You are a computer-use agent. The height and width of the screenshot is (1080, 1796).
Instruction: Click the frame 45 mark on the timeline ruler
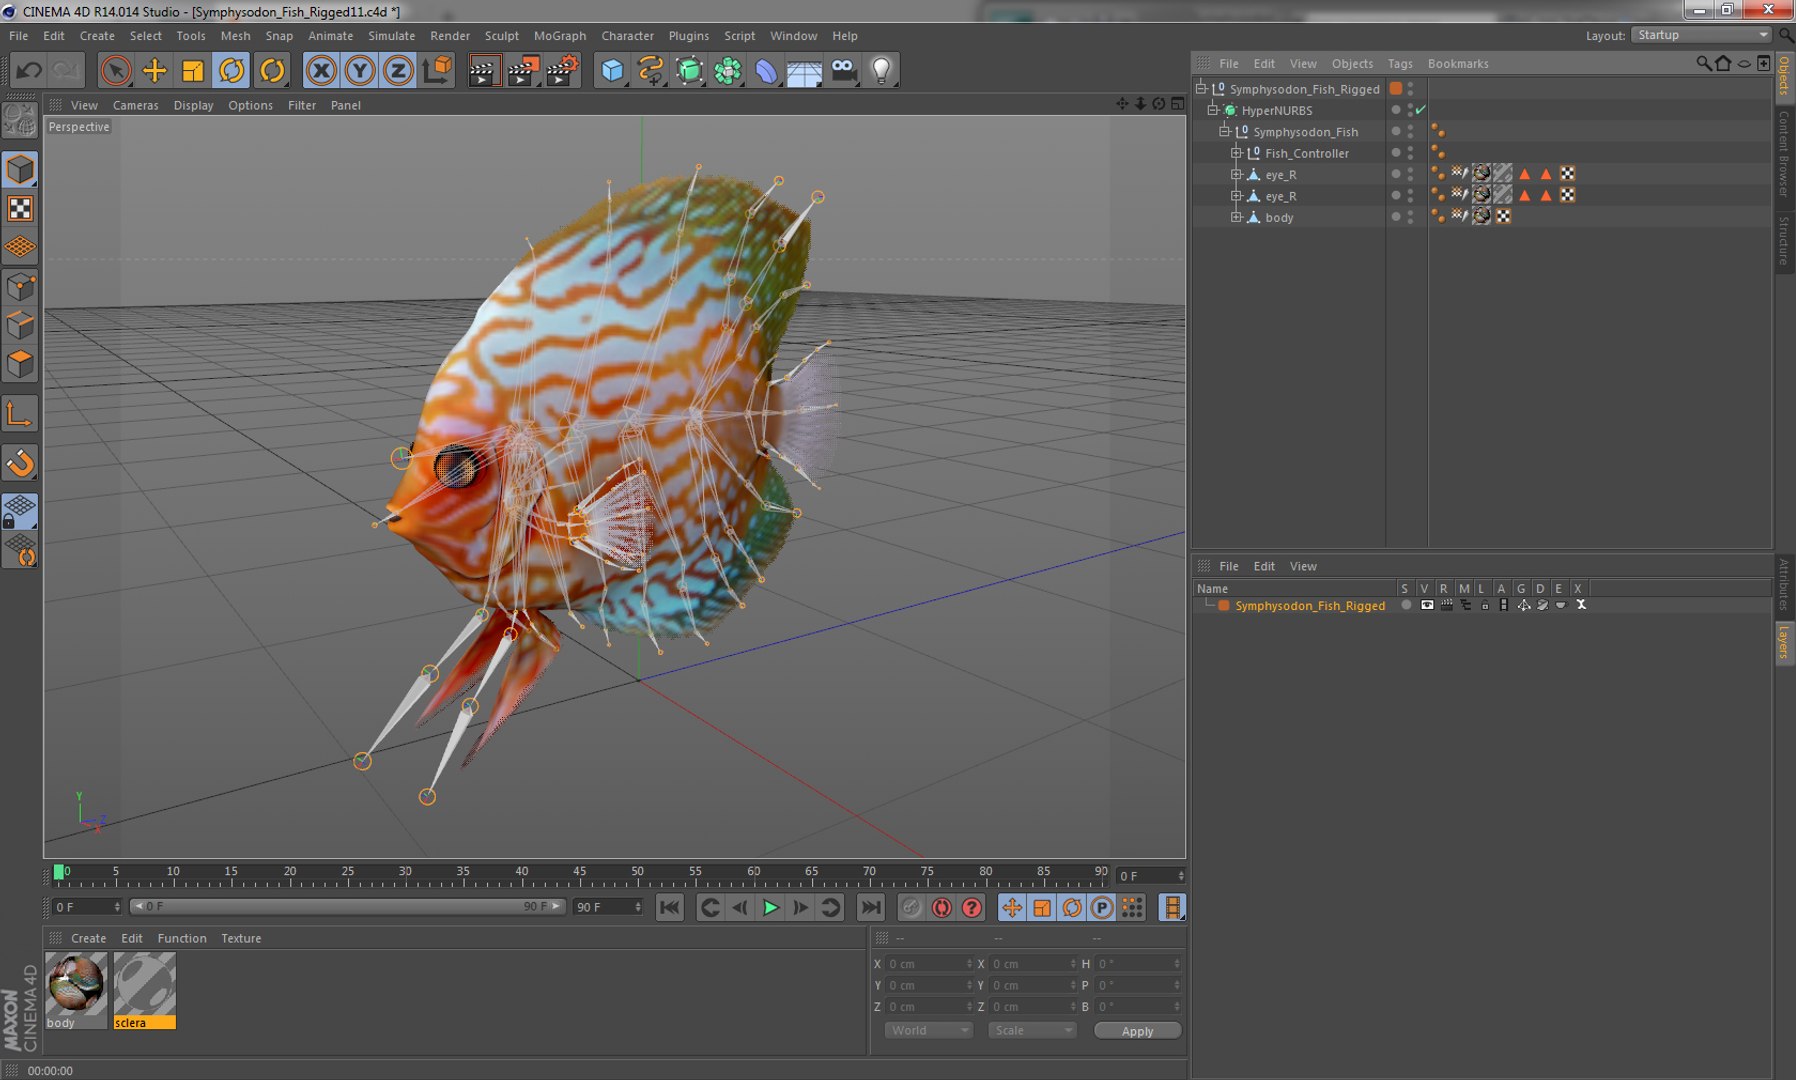[x=579, y=874]
